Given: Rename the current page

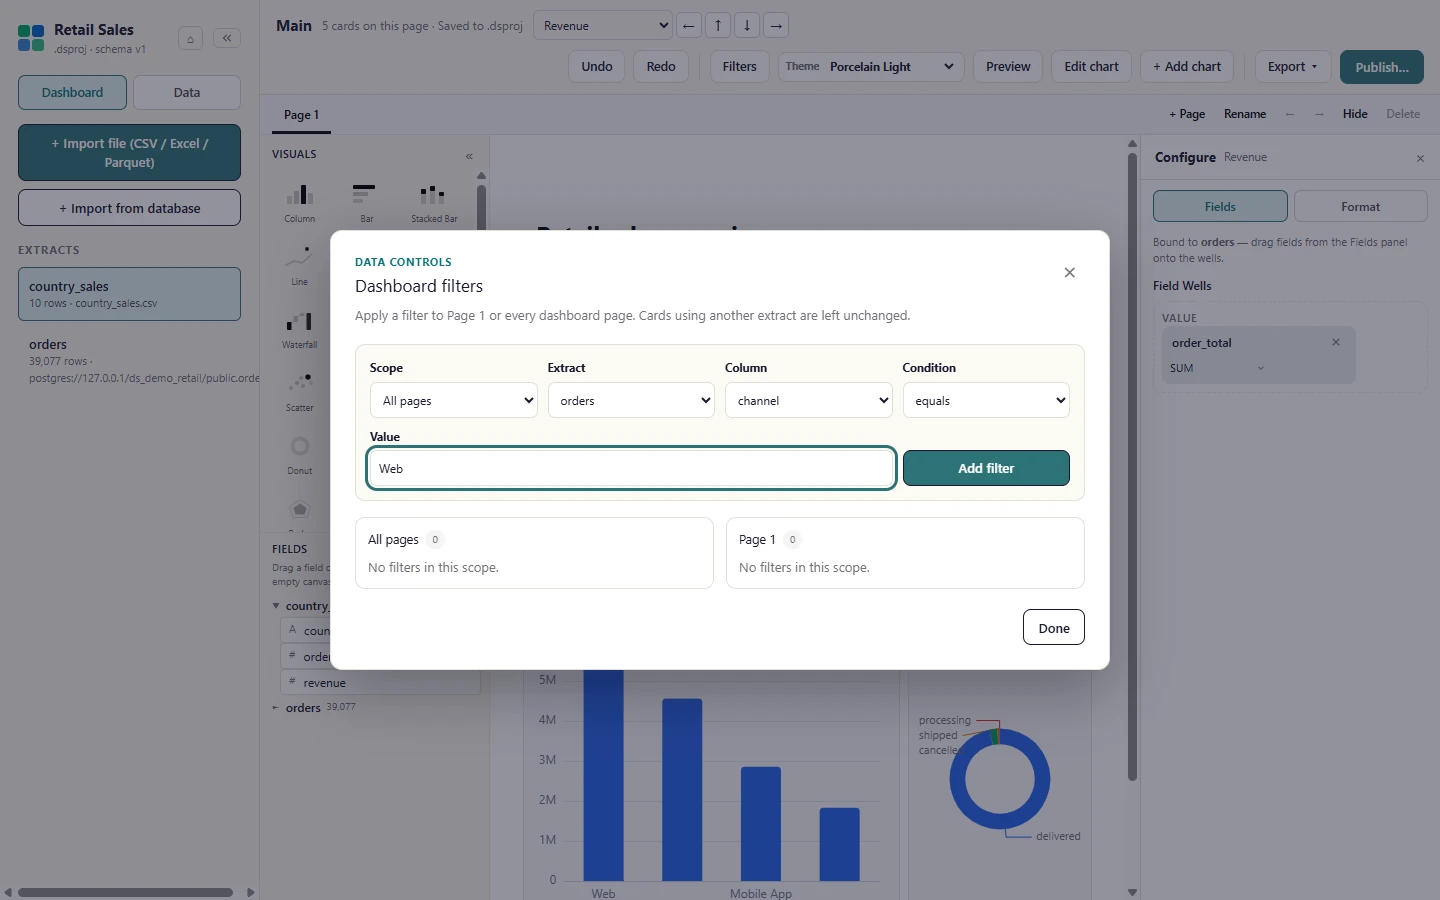Looking at the screenshot, I should click(1245, 114).
